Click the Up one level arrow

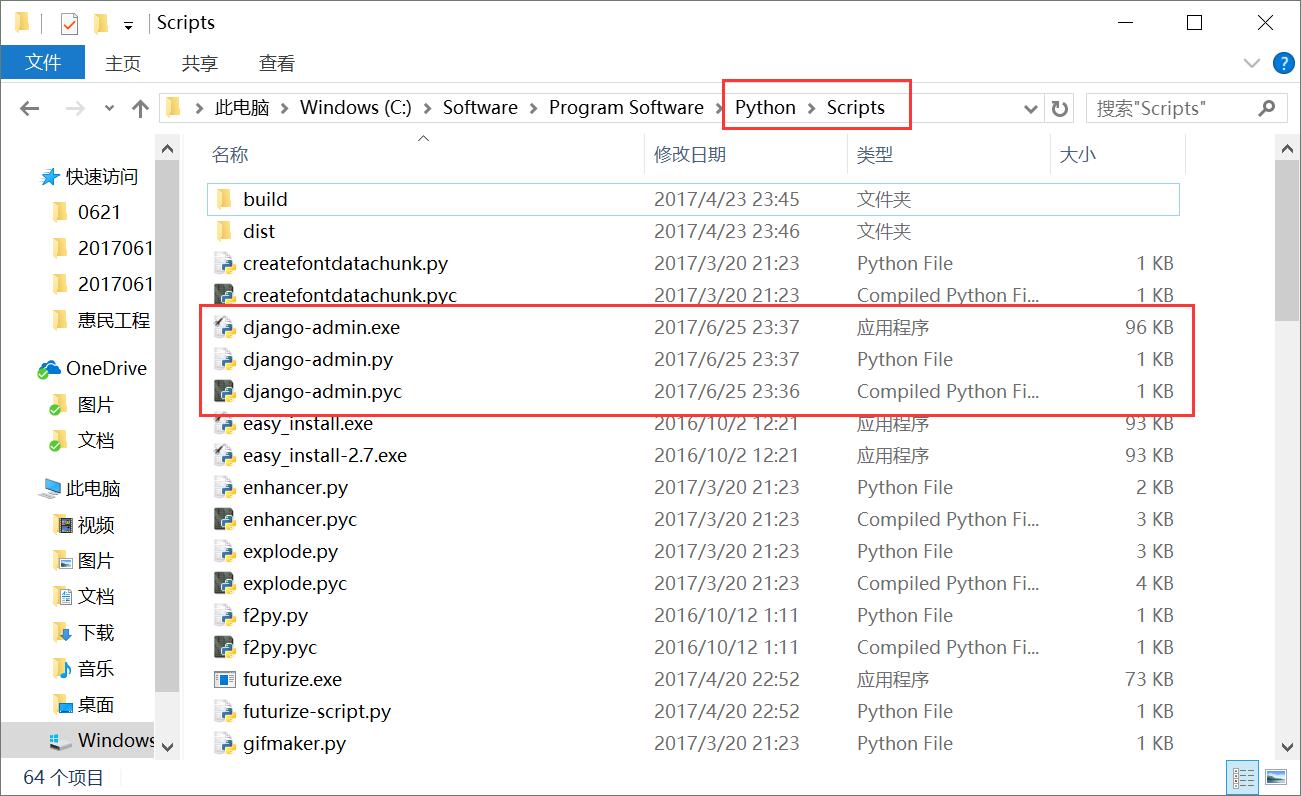[x=140, y=108]
